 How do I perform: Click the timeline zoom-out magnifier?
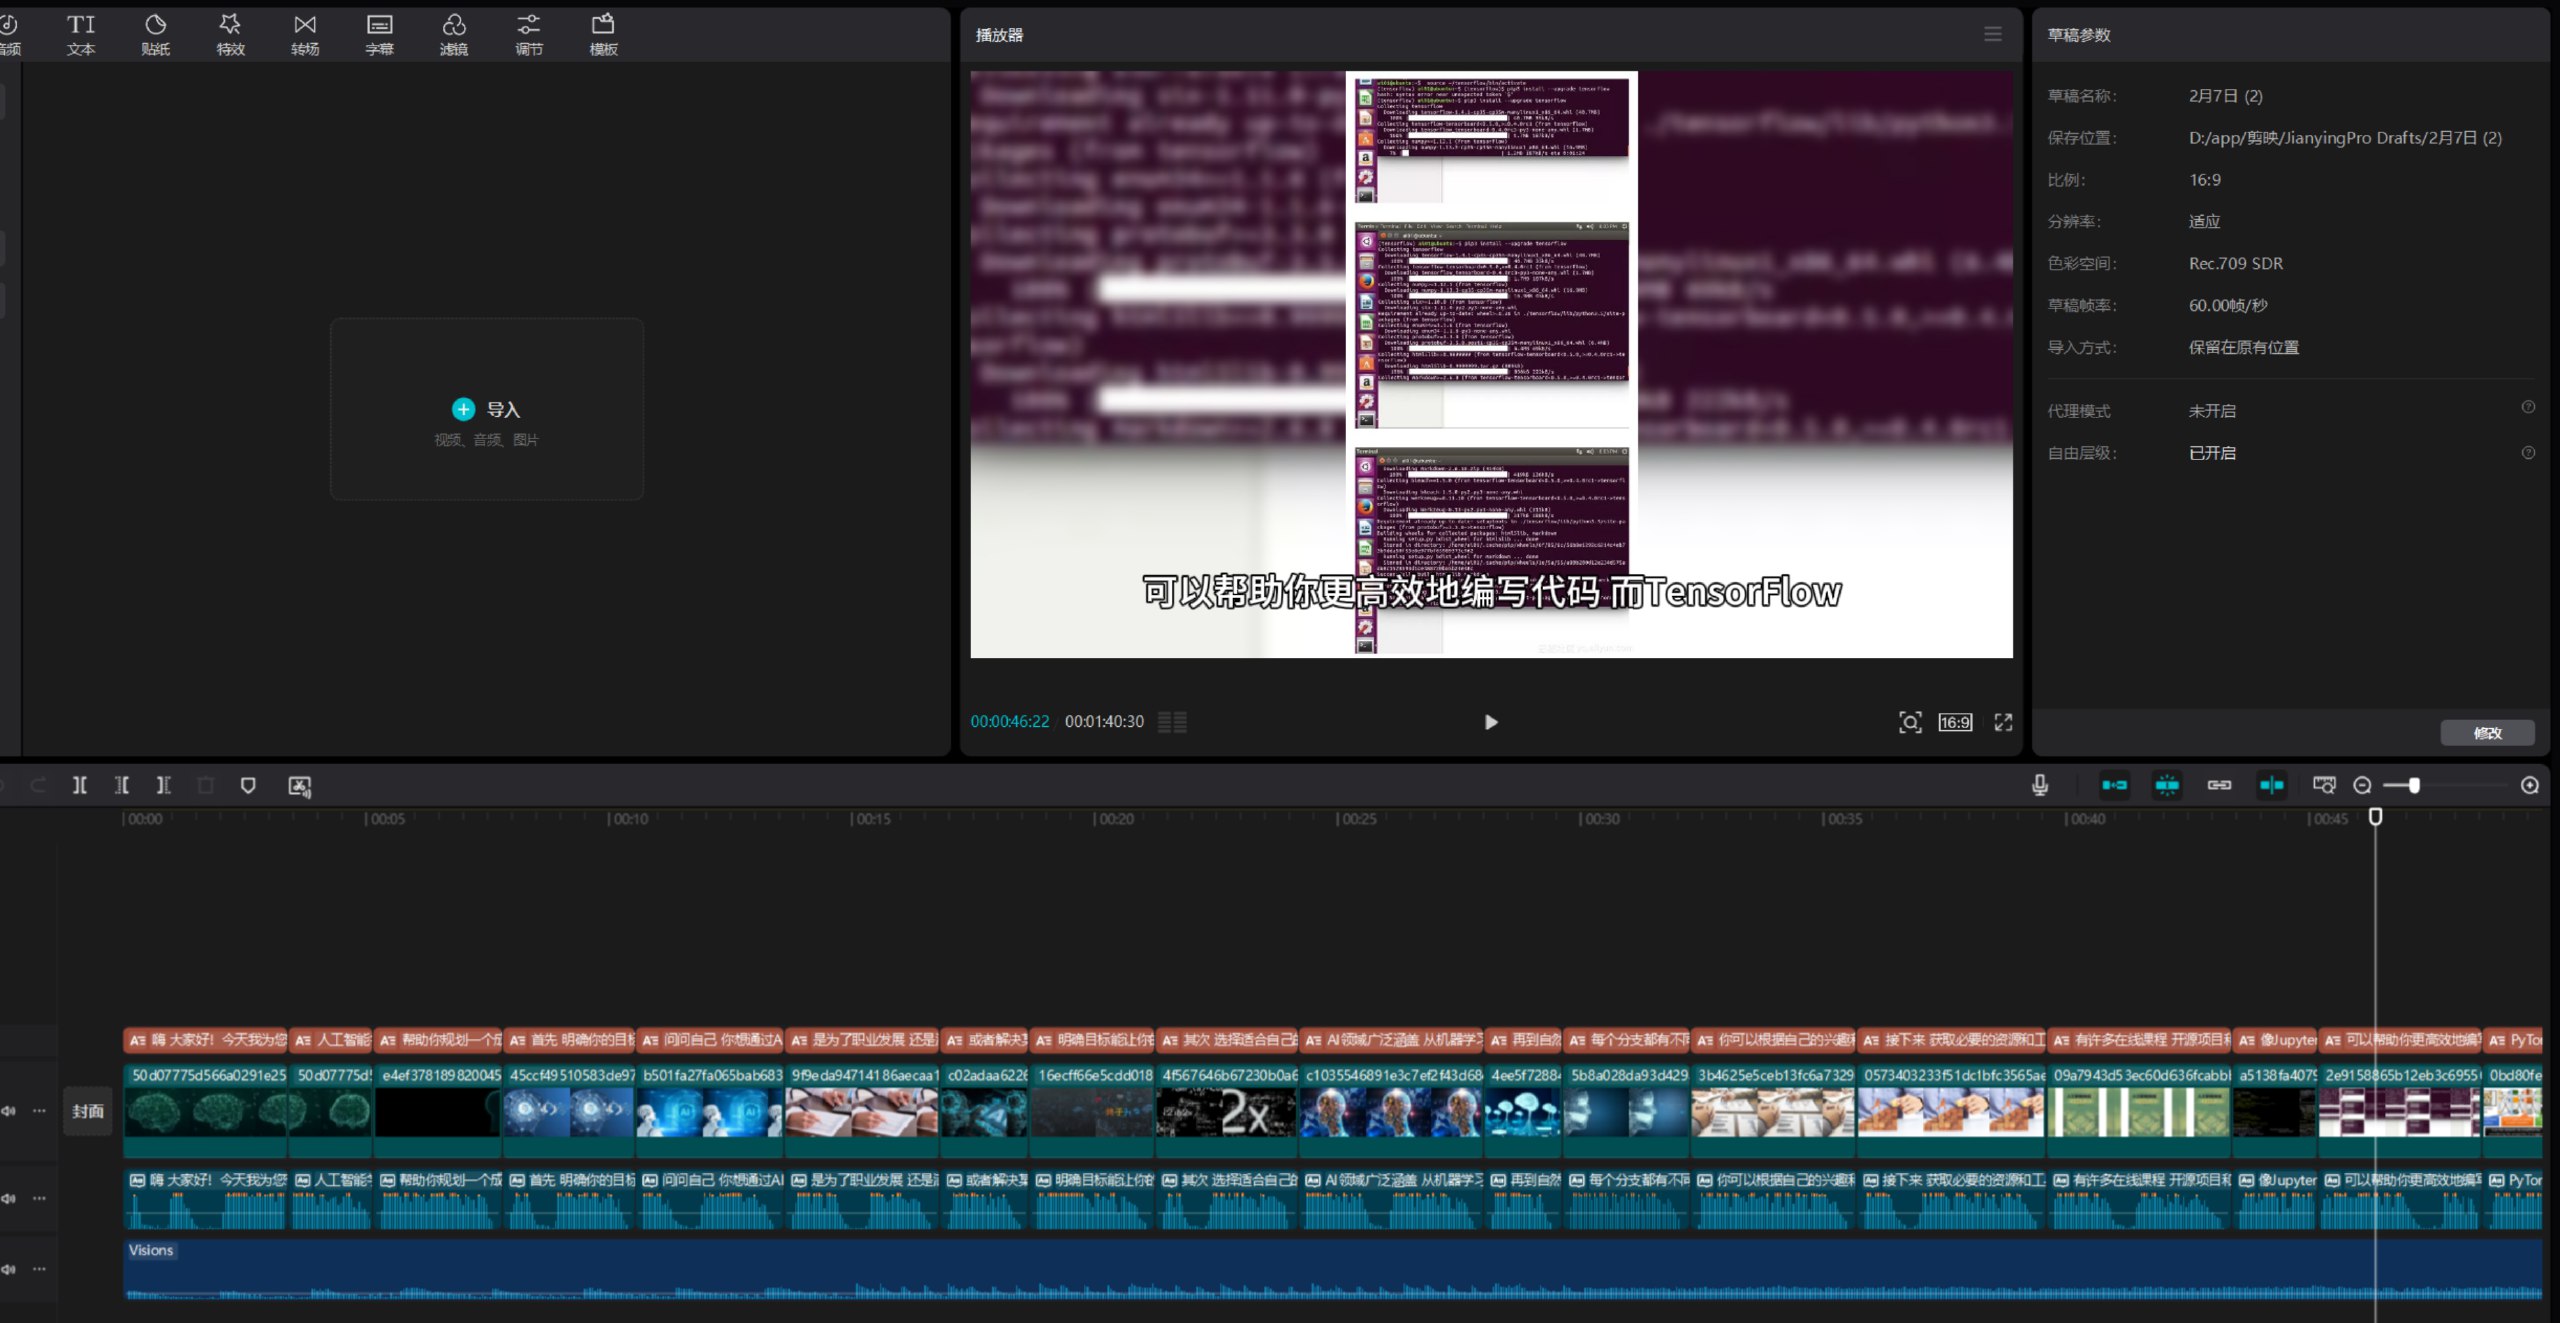(2362, 786)
